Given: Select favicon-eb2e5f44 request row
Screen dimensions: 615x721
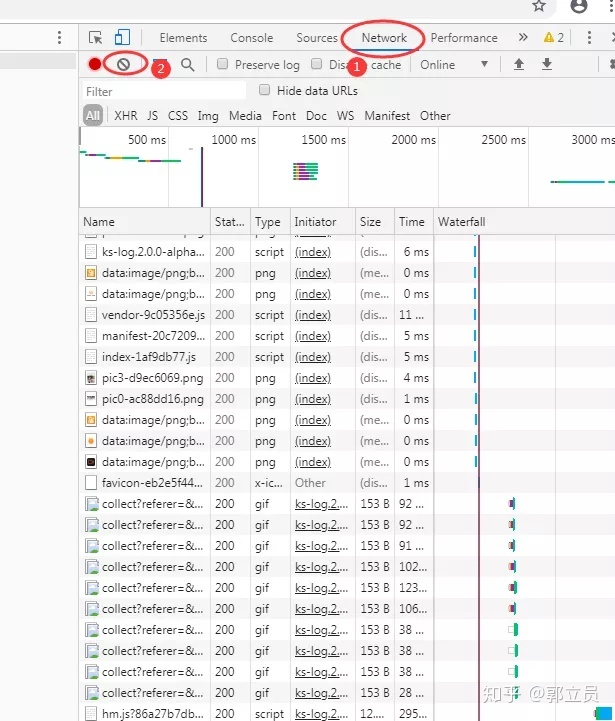Looking at the screenshot, I should click(x=347, y=483).
